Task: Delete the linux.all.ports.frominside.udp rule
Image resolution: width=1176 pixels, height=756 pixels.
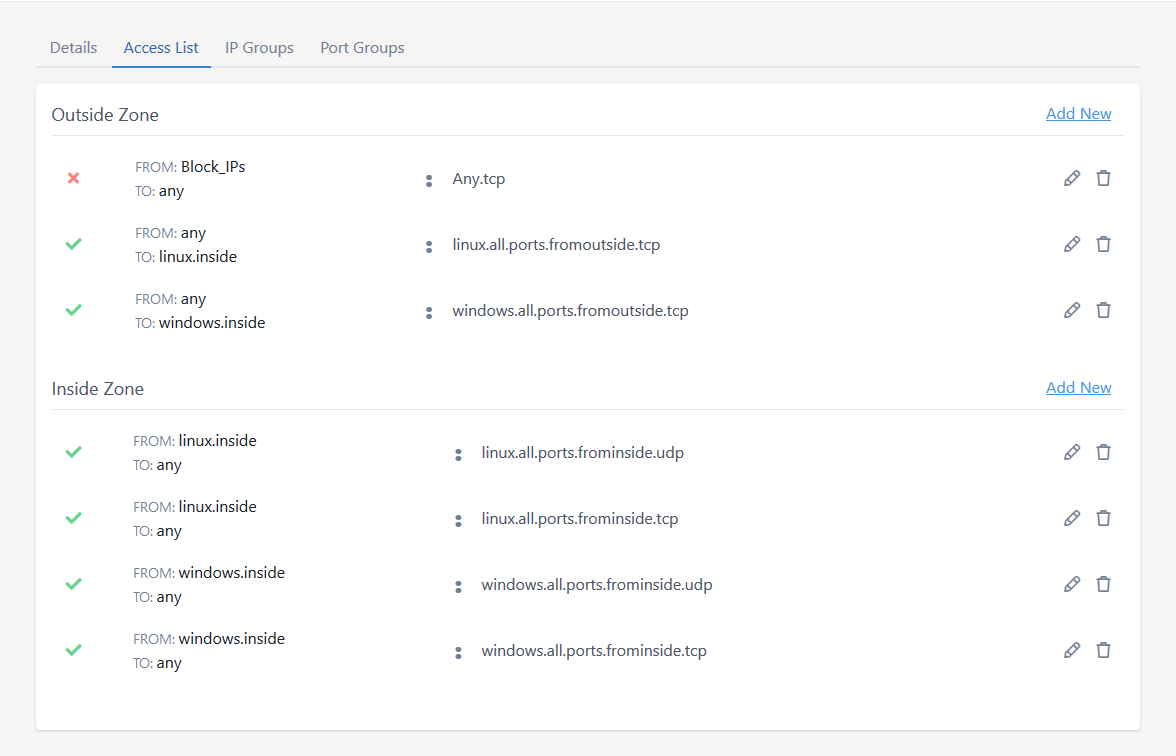Action: (x=1103, y=452)
